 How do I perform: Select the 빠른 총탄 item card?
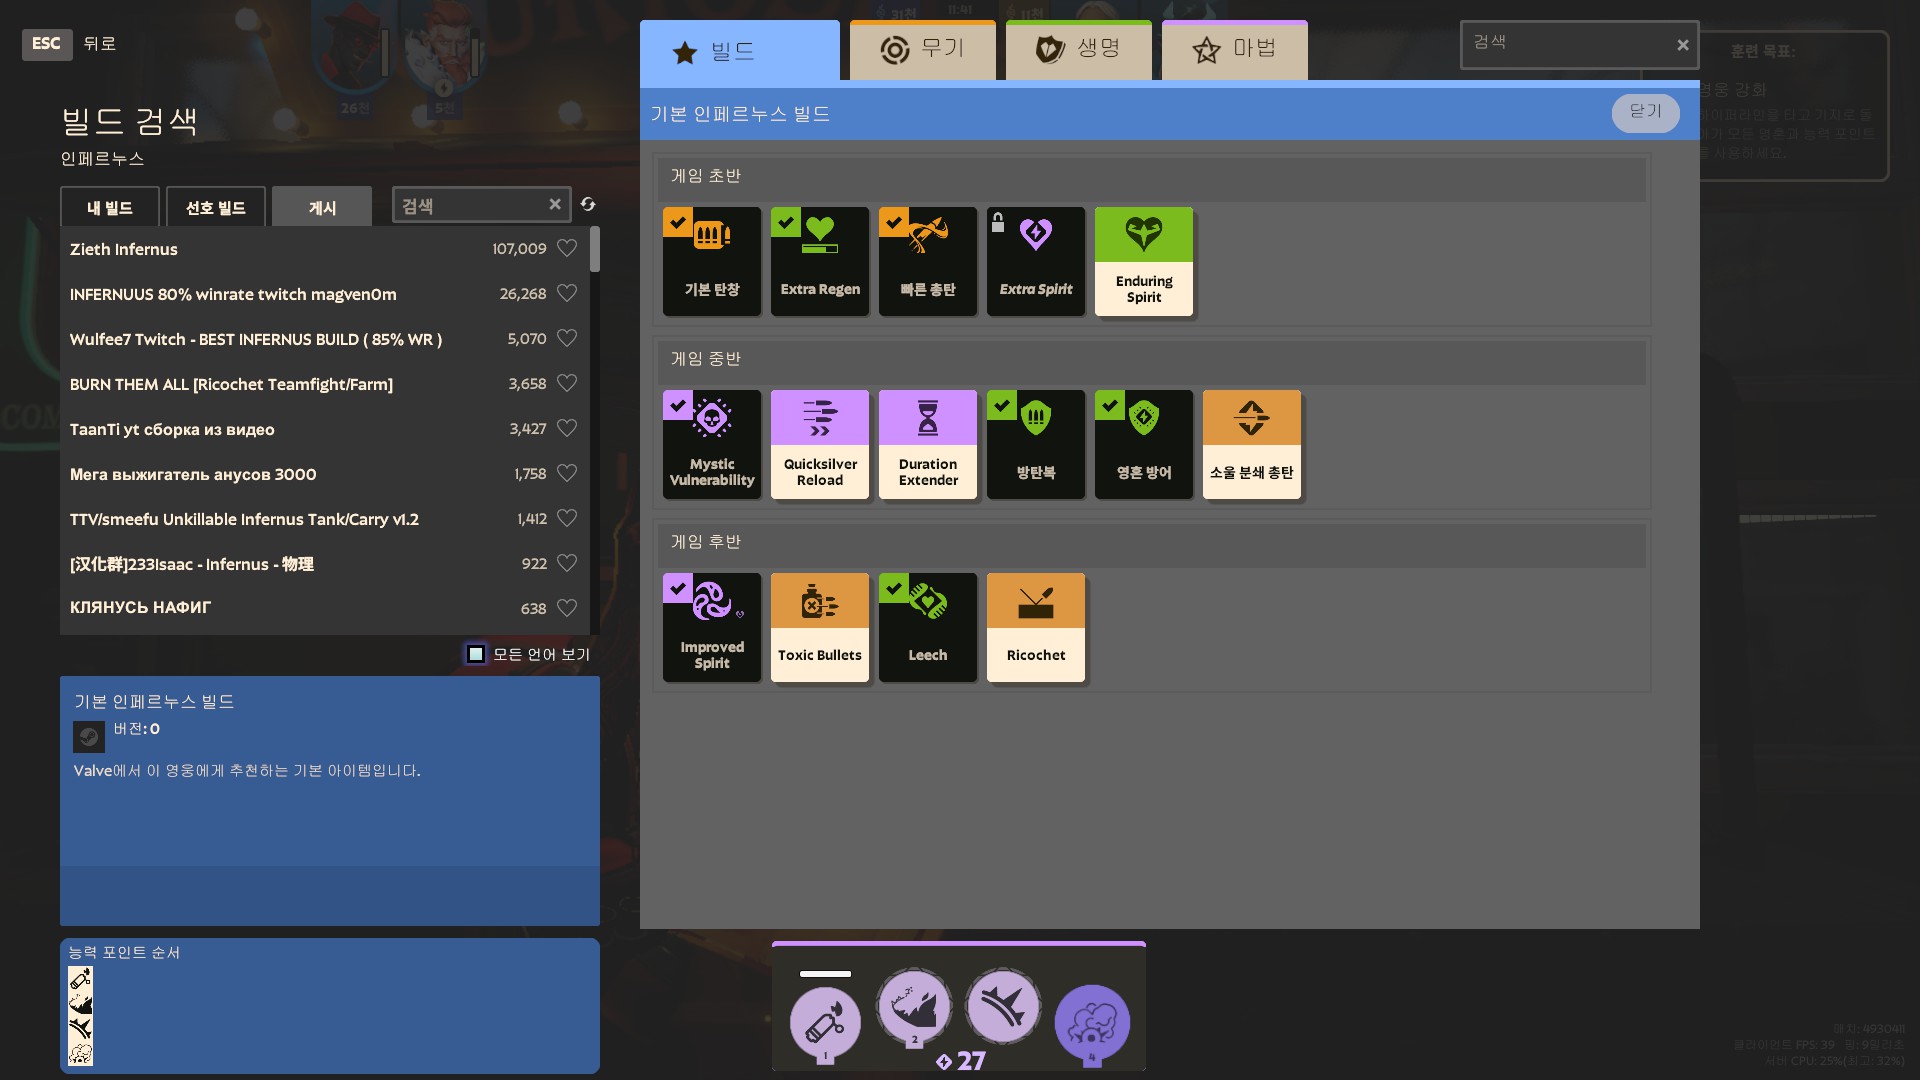coord(928,262)
